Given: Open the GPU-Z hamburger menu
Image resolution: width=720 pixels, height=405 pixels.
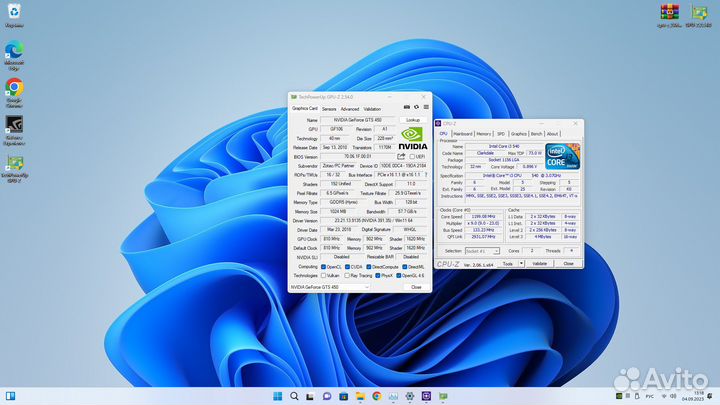Looking at the screenshot, I should tap(426, 107).
